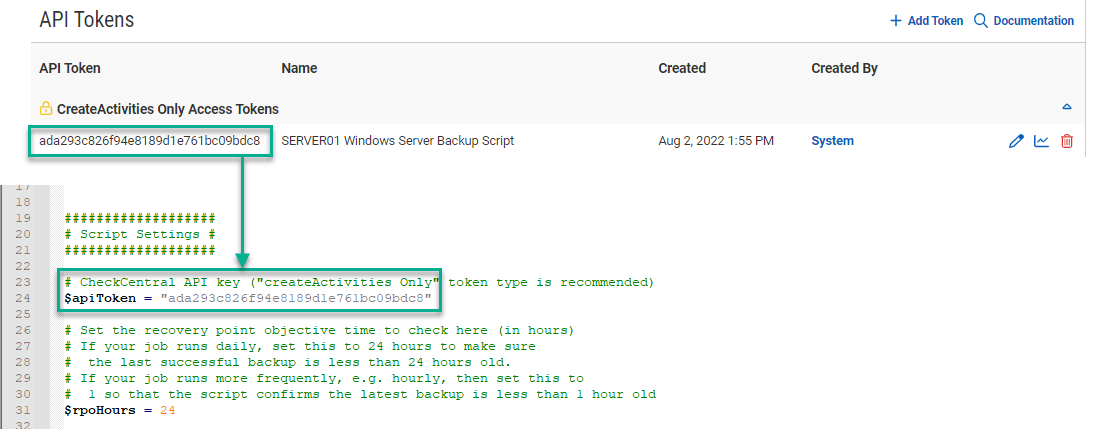Click the token value ada293c826f in the table
Image resolution: width=1108 pixels, height=429 pixels.
pyautogui.click(x=149, y=141)
